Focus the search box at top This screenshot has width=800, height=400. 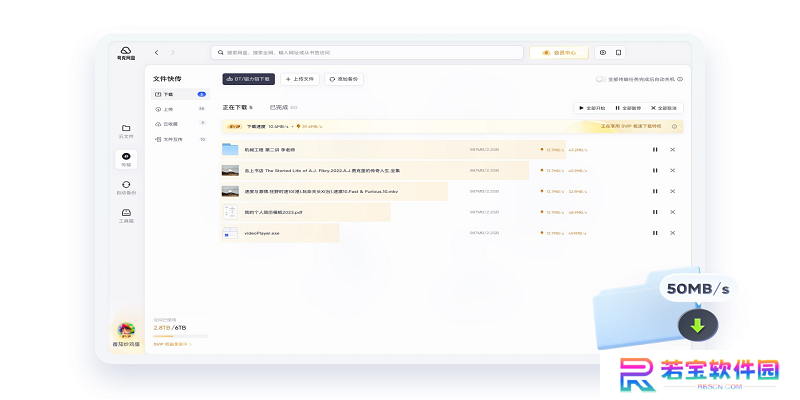(x=367, y=53)
